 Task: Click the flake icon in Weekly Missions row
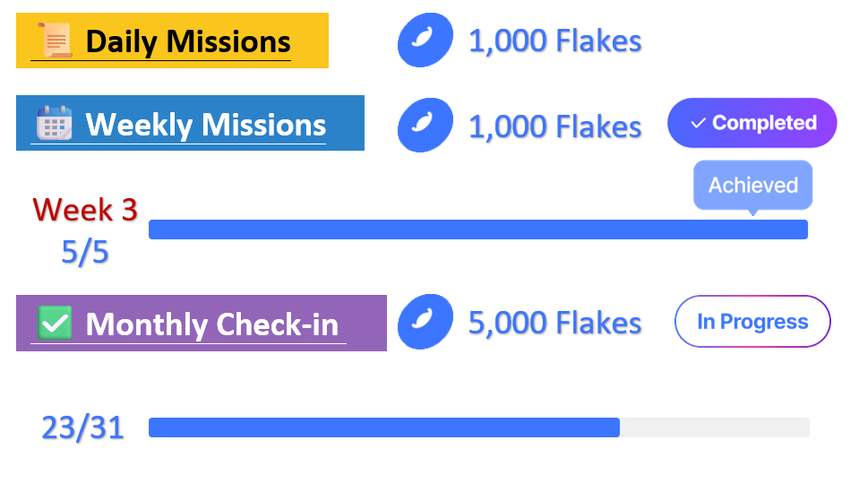tap(425, 125)
